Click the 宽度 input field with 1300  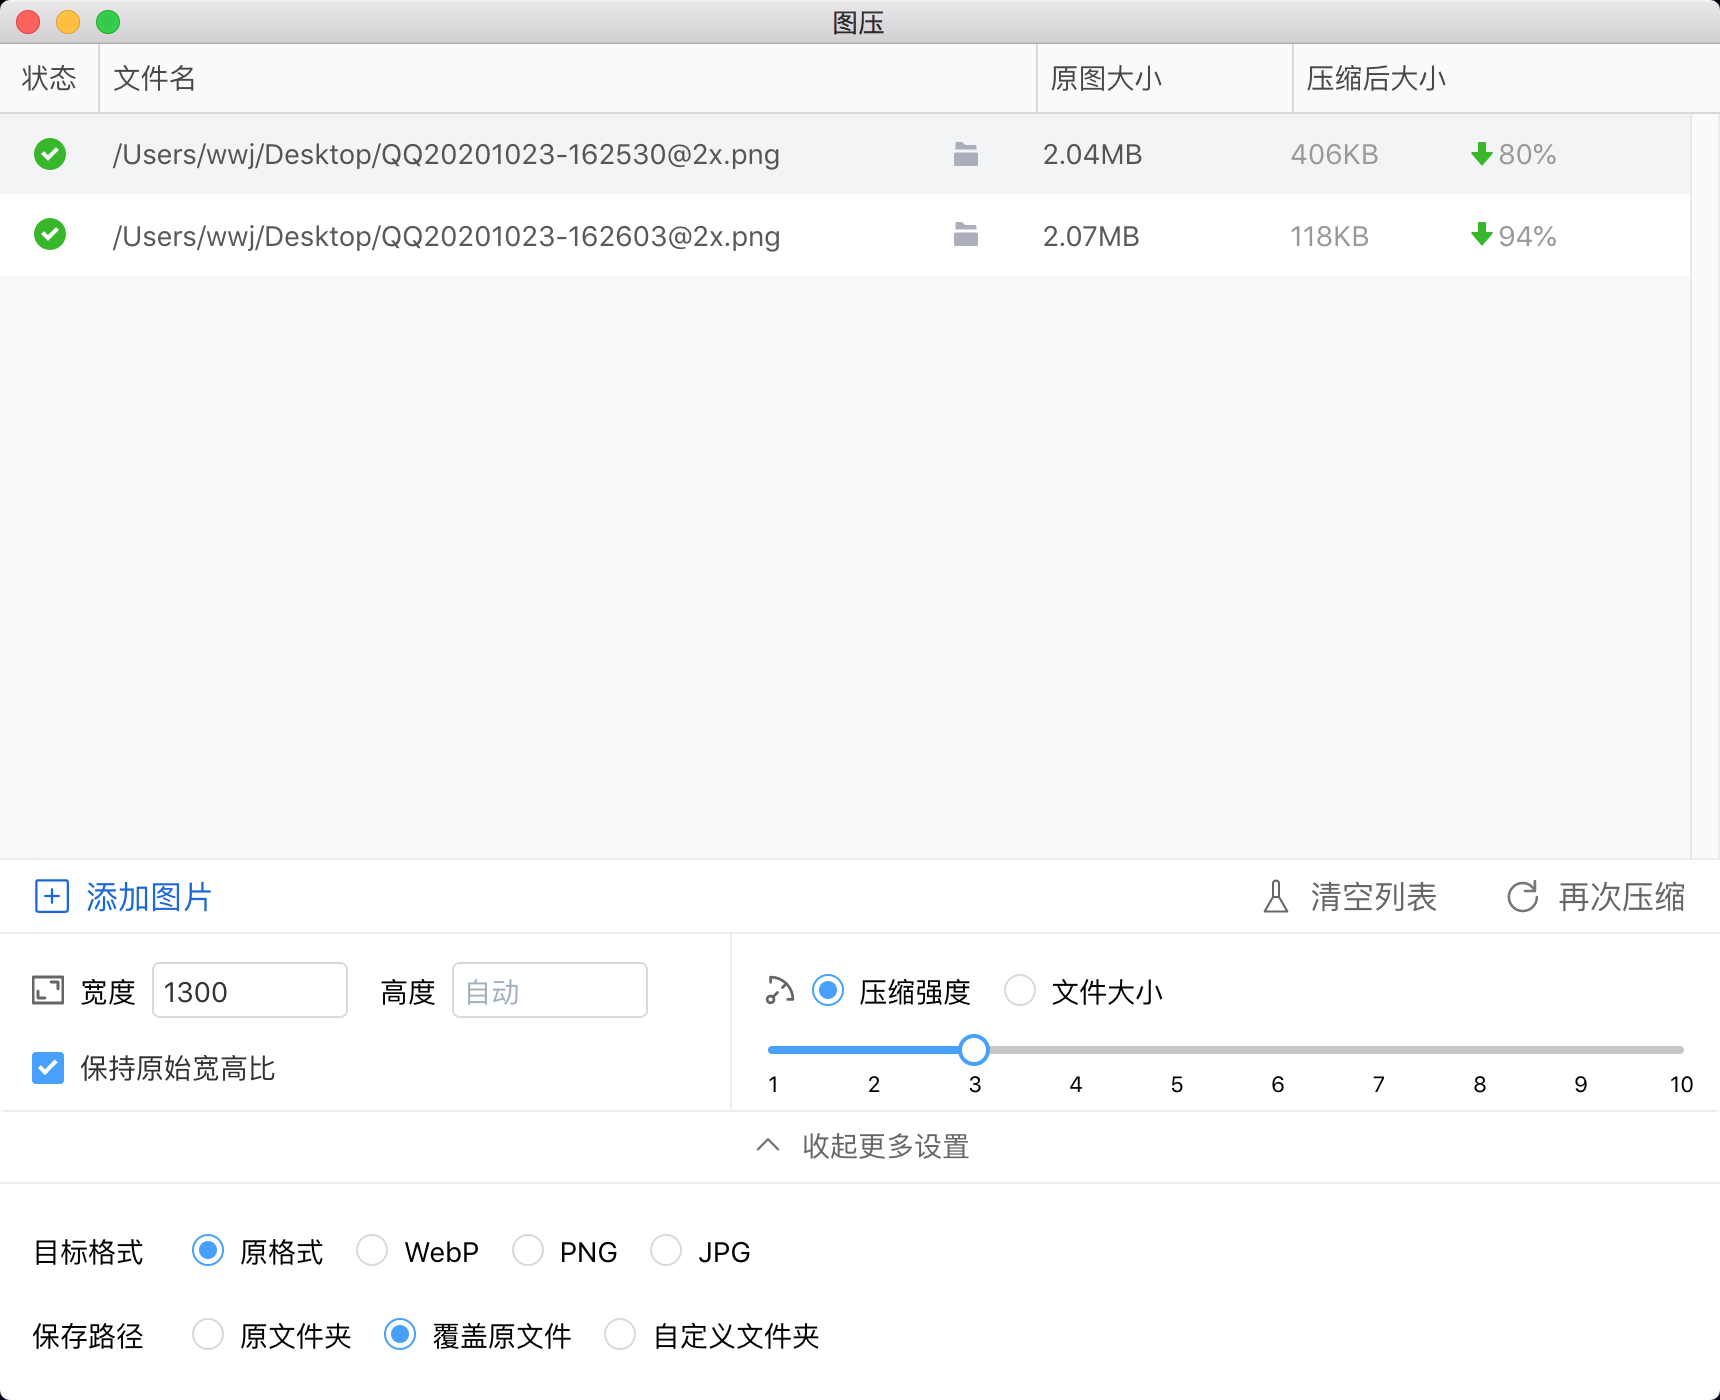pos(250,991)
